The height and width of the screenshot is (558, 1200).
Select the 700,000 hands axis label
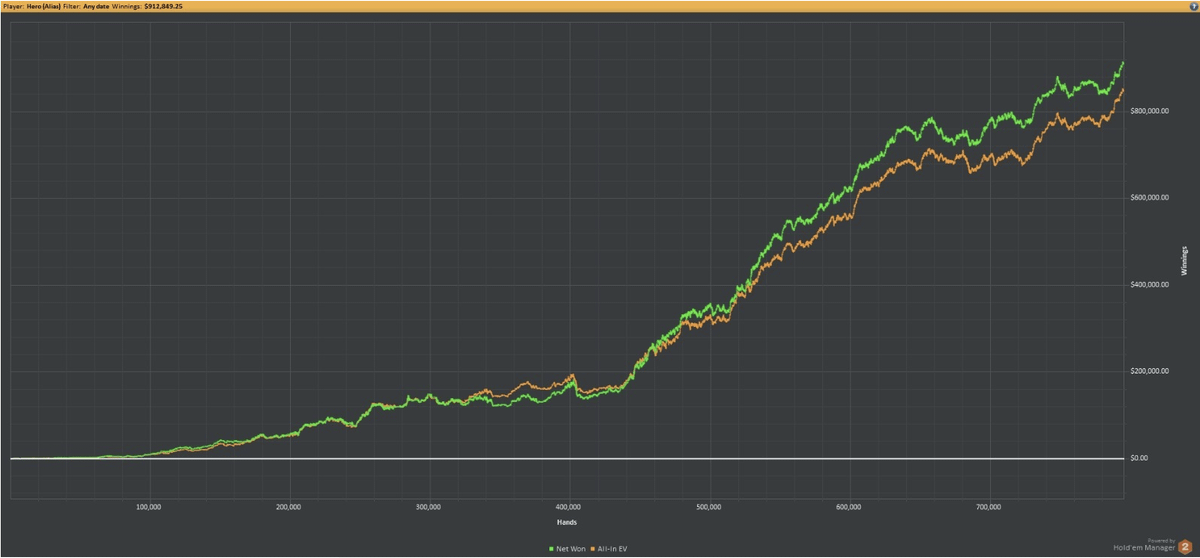pos(988,507)
